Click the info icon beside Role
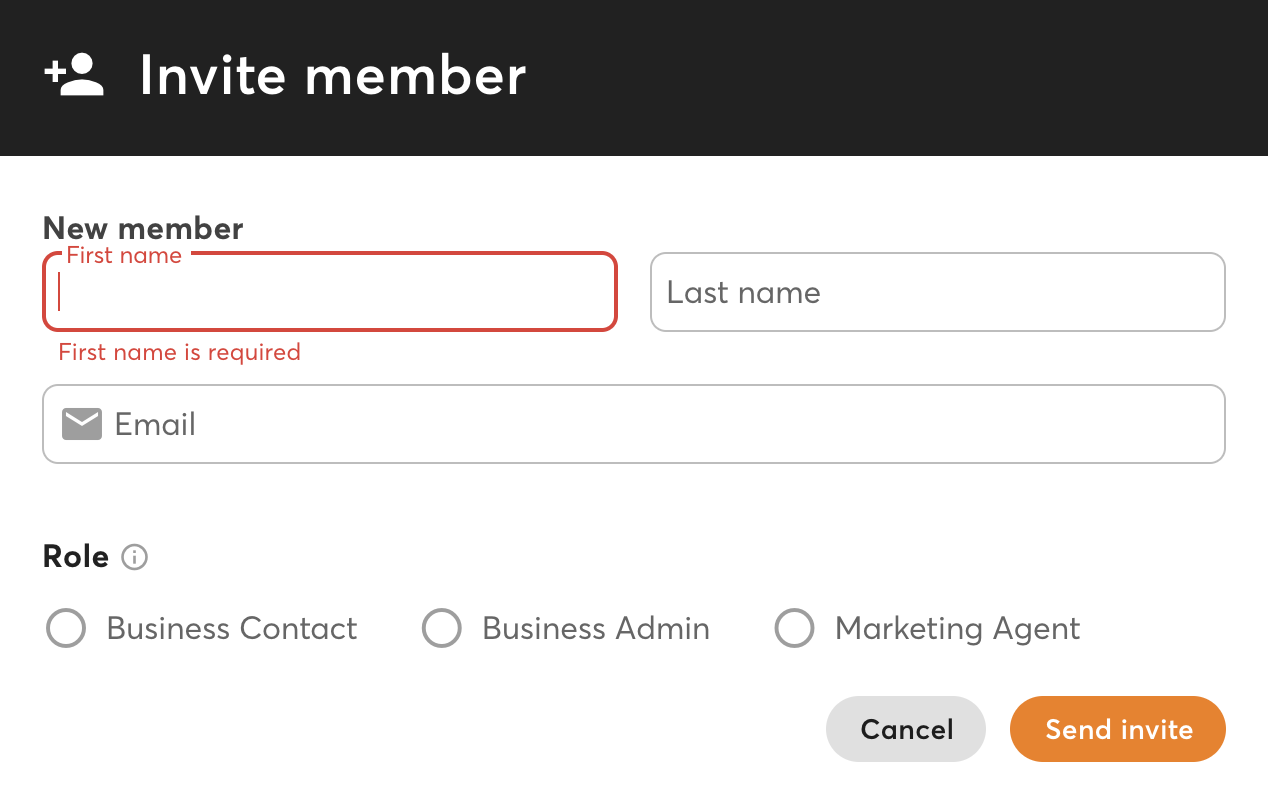 [134, 557]
